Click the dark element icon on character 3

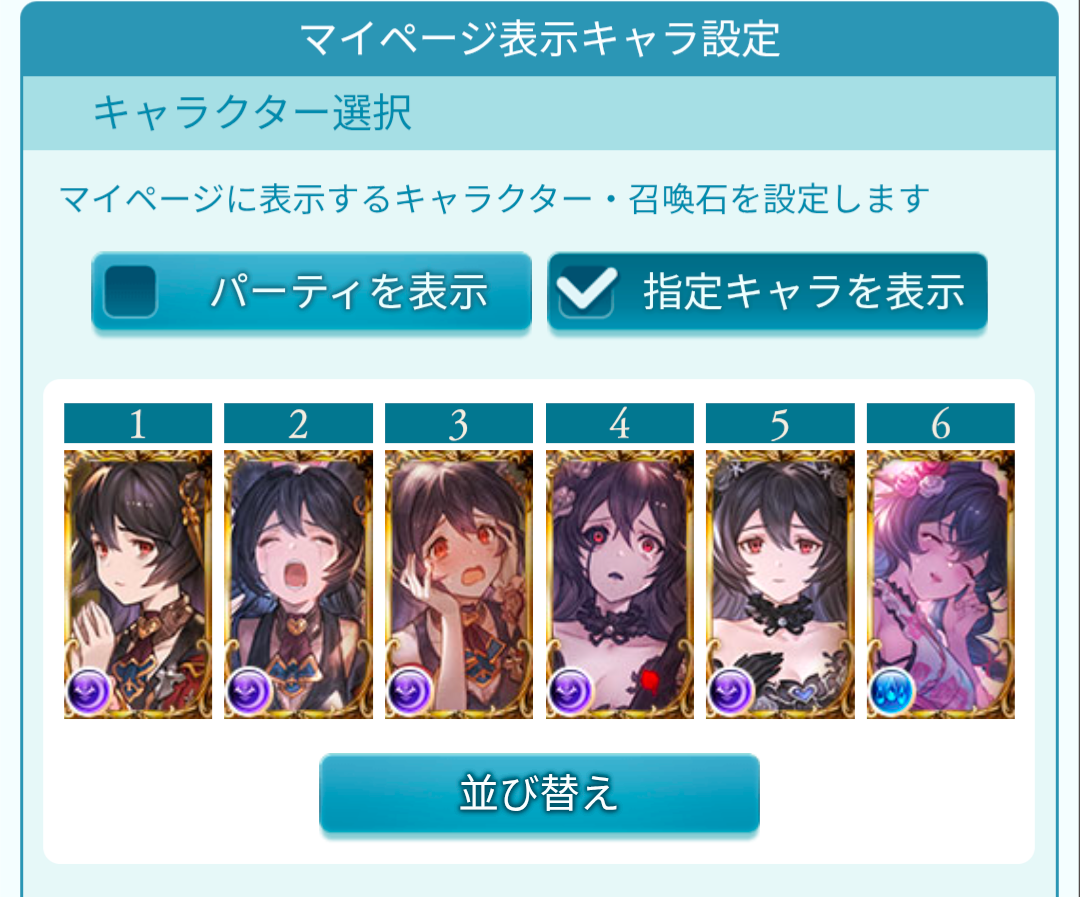point(410,690)
